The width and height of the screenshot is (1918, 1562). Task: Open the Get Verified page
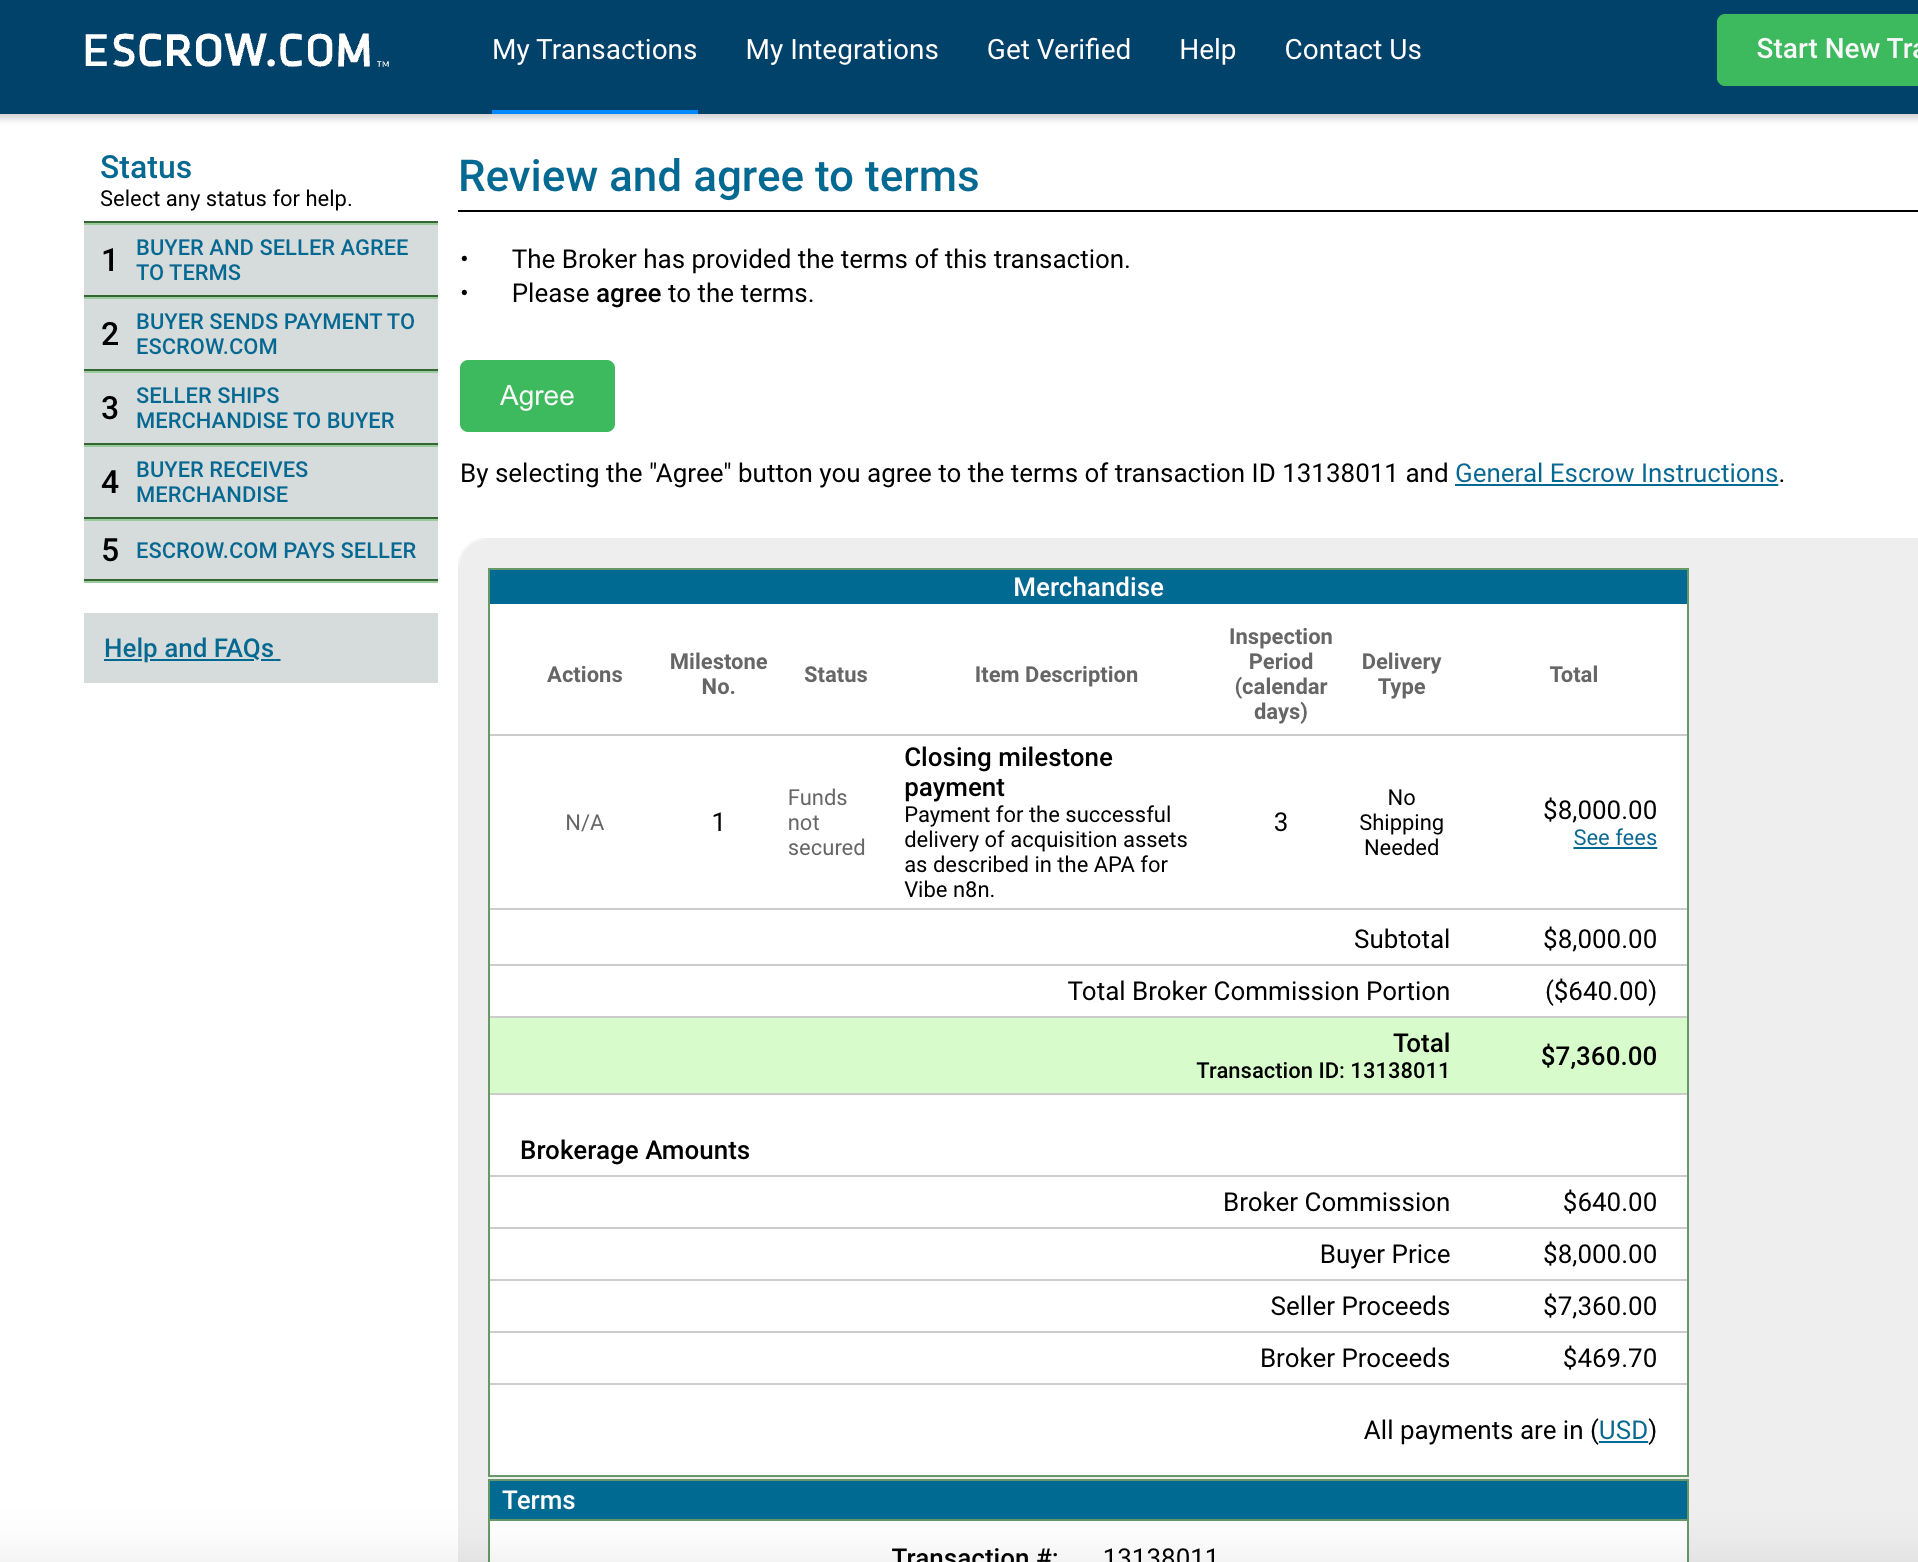pos(1058,50)
